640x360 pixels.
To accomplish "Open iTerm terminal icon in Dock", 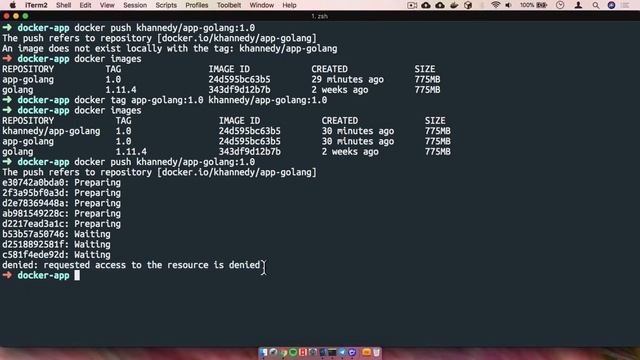I will pyautogui.click(x=333, y=352).
